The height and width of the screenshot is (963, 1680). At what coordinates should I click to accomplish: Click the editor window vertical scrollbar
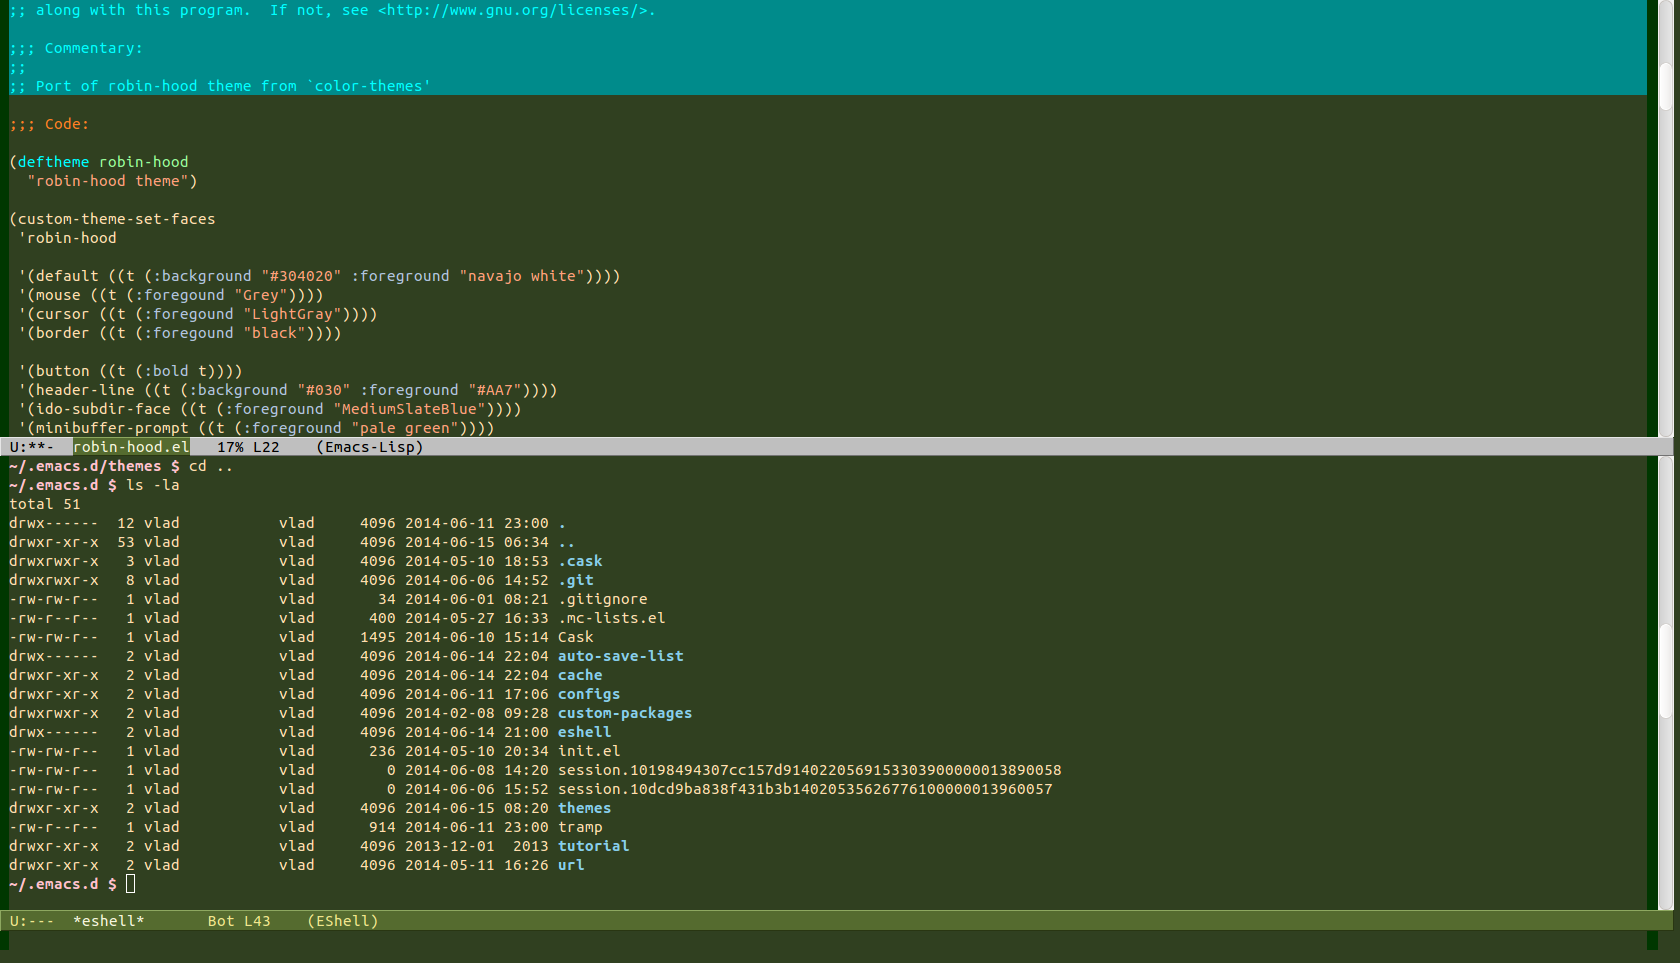[x=1666, y=218]
